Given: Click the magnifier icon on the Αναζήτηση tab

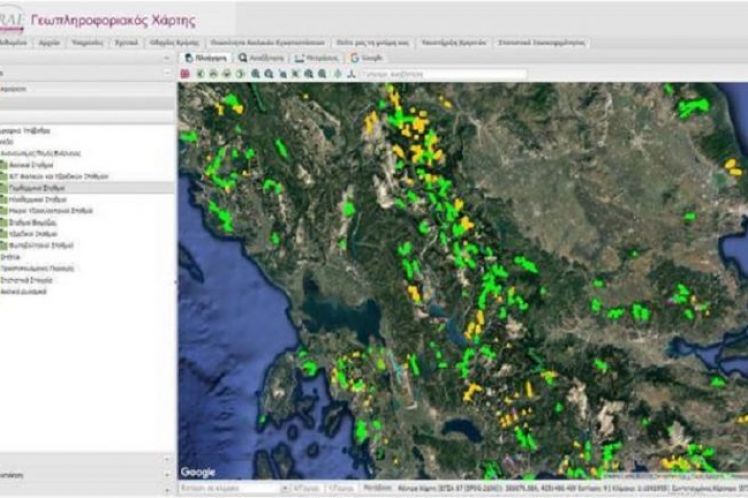Looking at the screenshot, I should tap(243, 58).
